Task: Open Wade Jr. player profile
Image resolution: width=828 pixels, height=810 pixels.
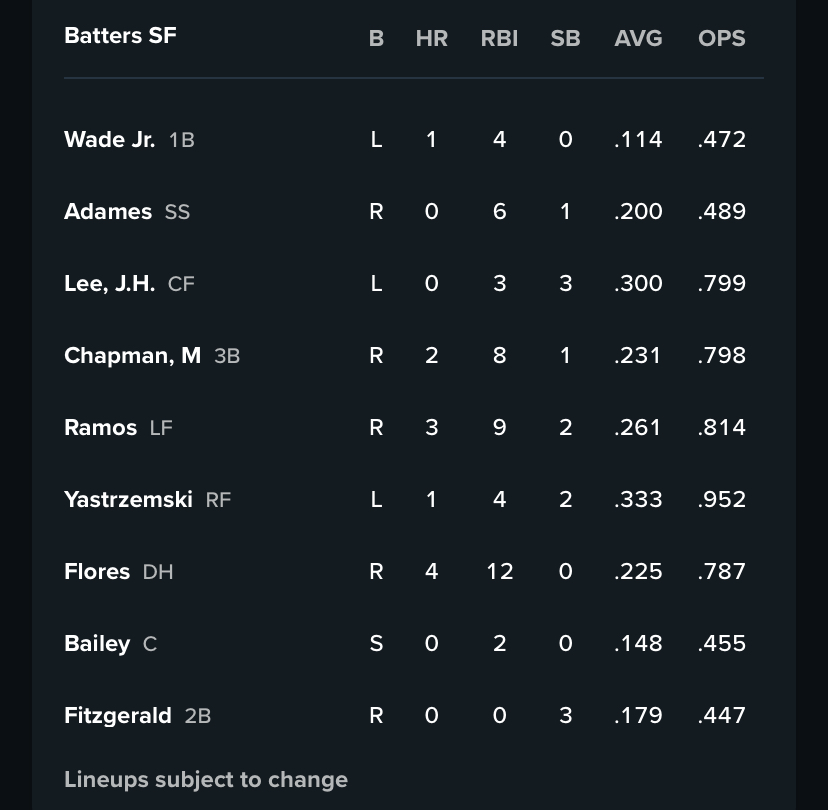Action: (109, 139)
